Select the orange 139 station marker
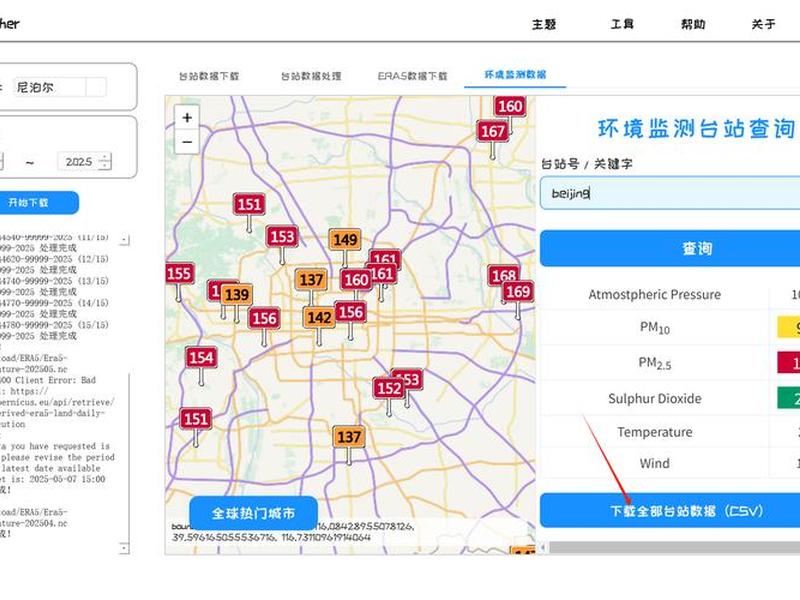 tap(237, 294)
